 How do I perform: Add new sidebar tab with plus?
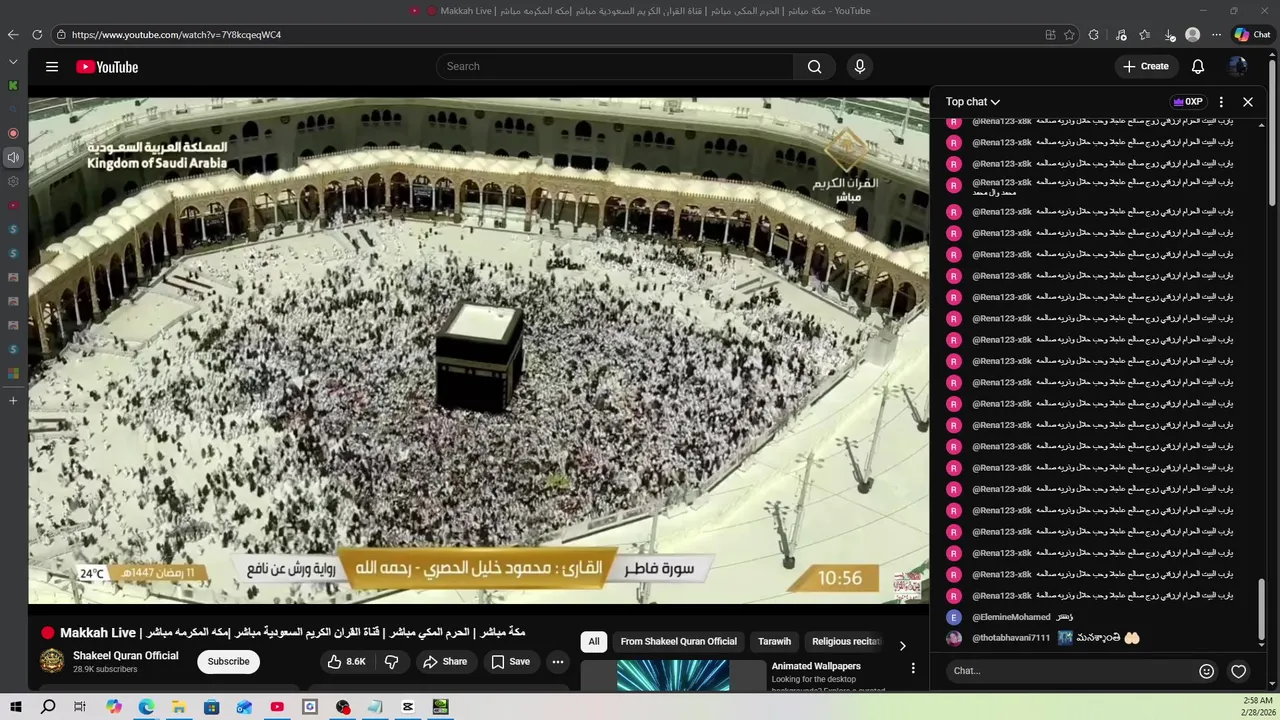pos(13,400)
